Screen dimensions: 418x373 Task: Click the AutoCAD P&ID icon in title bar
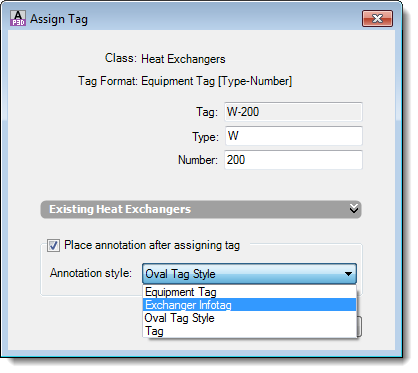[x=18, y=18]
